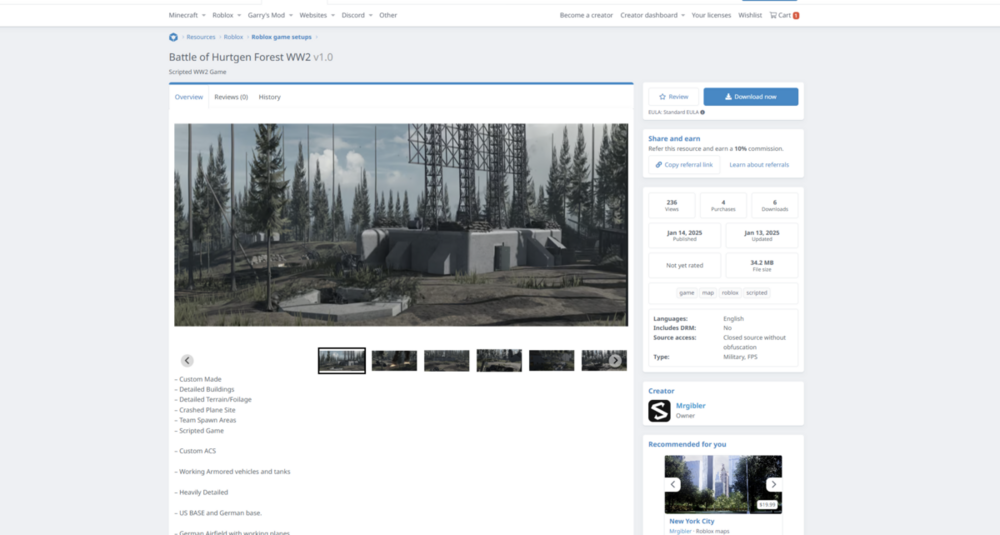Go to Roblox game setups breadcrumb
The image size is (1000, 535).
coord(281,37)
